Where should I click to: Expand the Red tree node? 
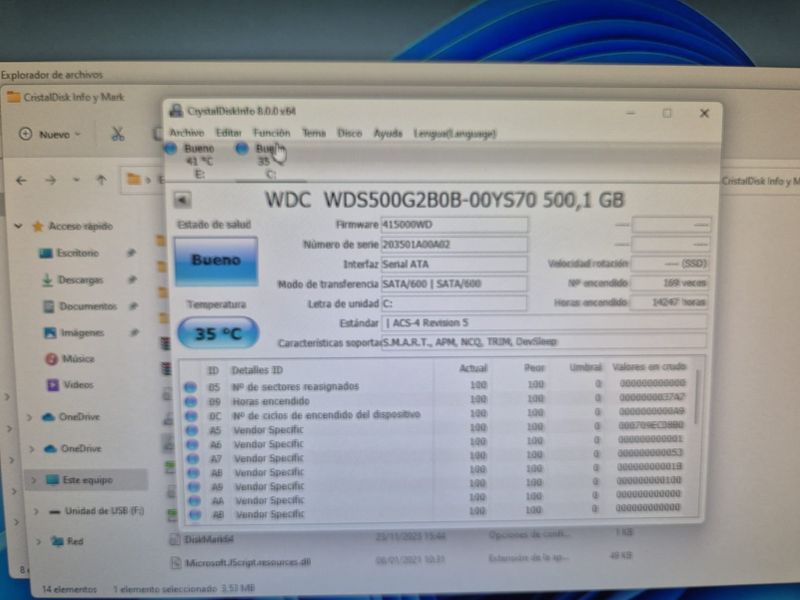(x=38, y=541)
